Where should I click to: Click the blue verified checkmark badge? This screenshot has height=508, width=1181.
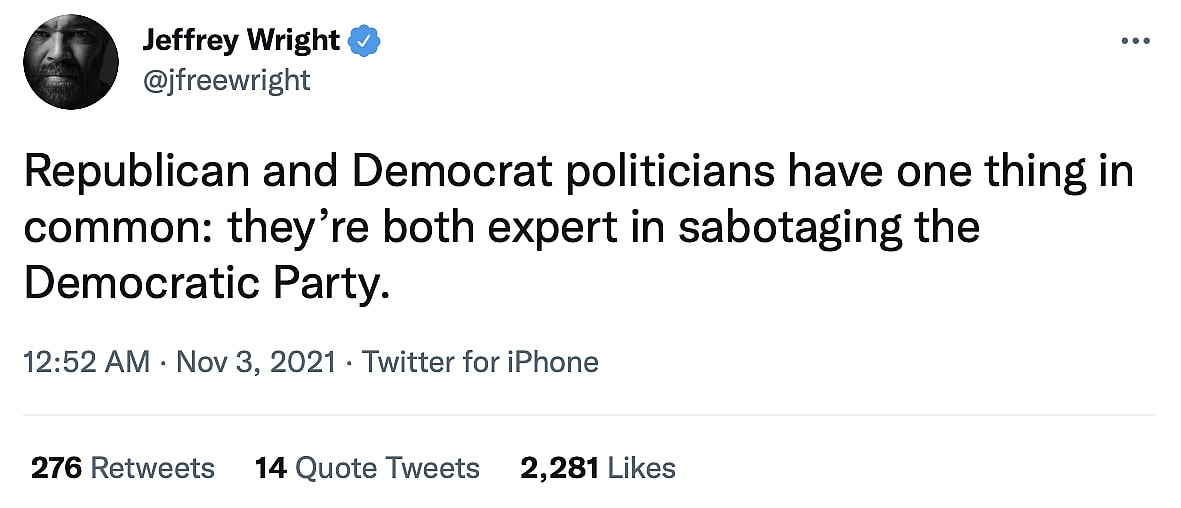pos(364,41)
